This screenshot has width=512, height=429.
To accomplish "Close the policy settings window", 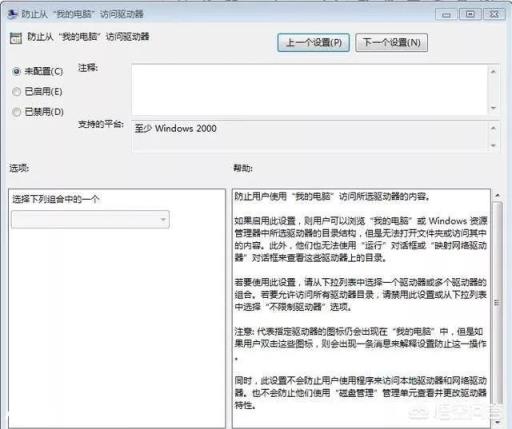I will tap(494, 14).
